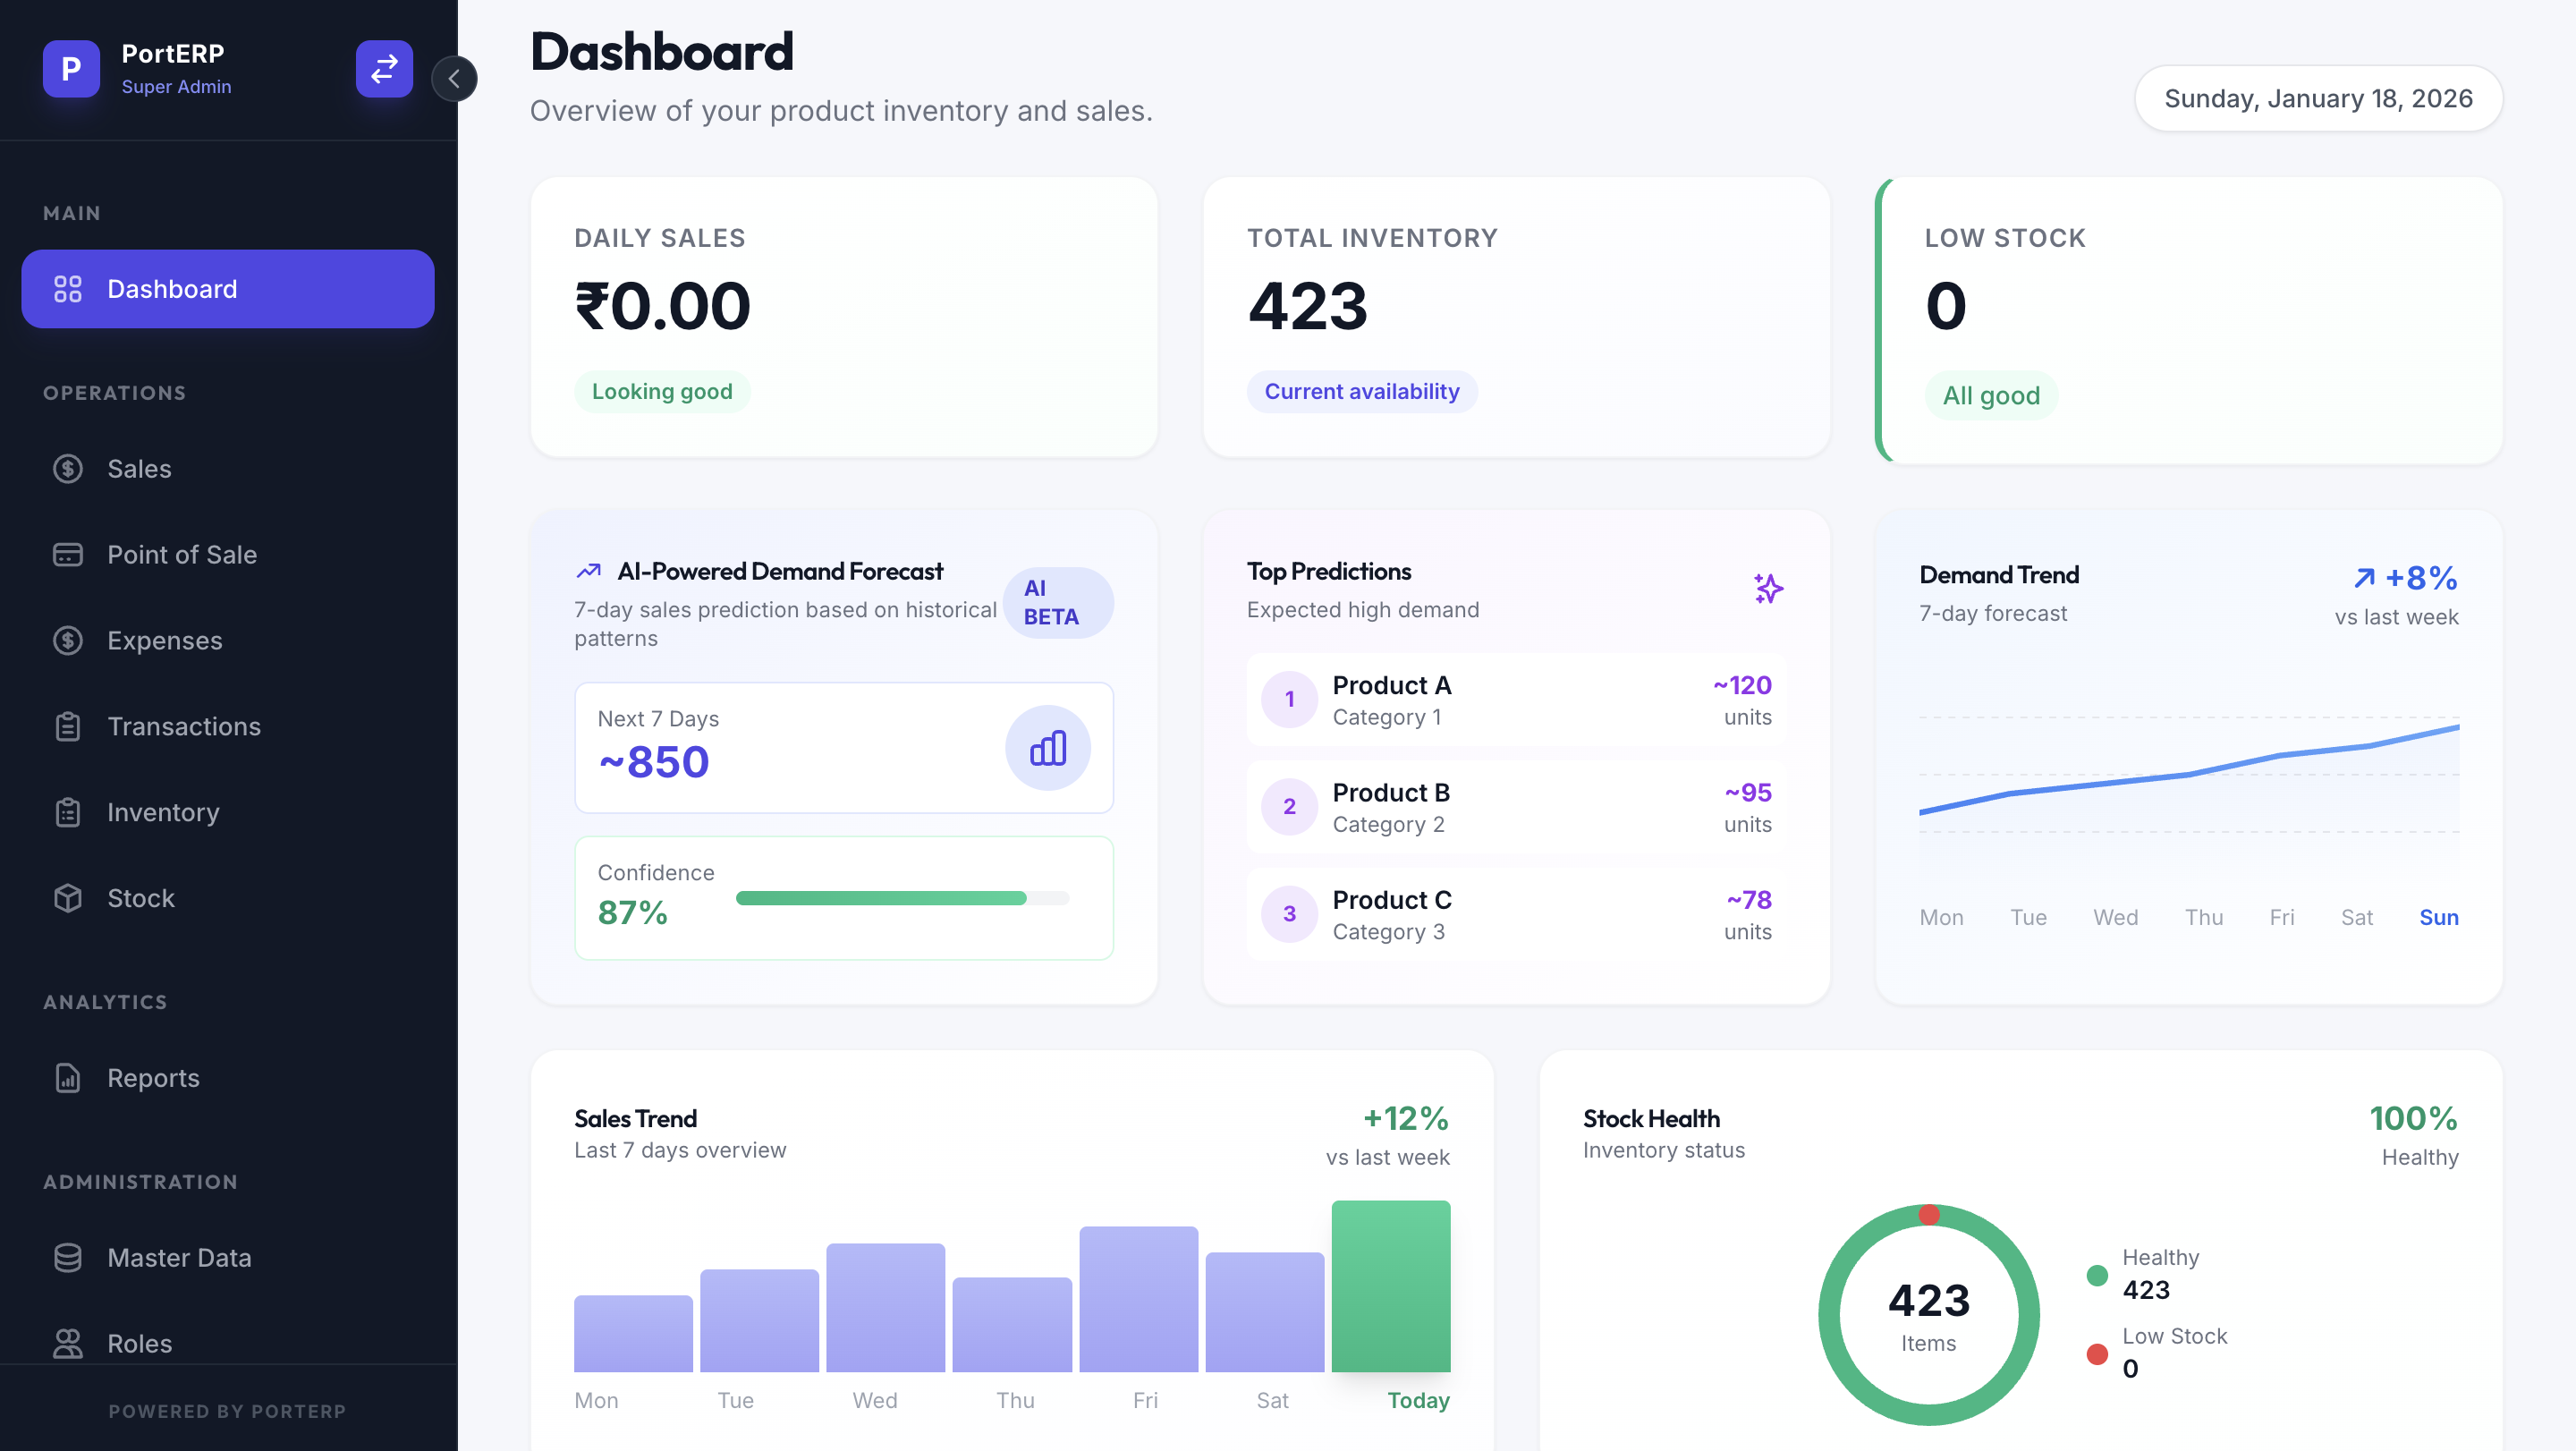Screen dimensions: 2576x1451
Task: Open Point of Sale page
Action: [x=228, y=555]
